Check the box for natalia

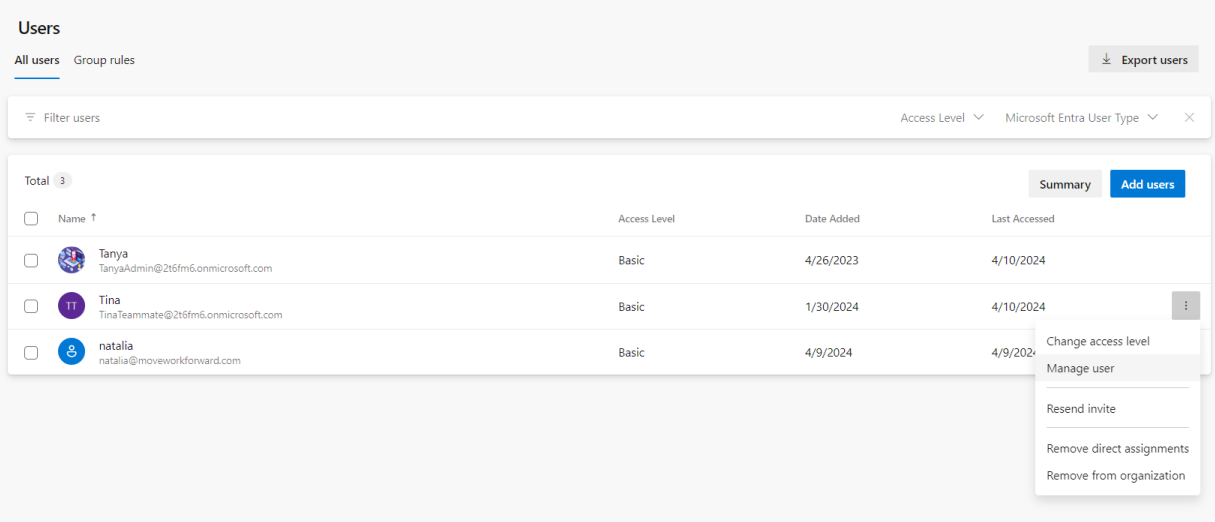pyautogui.click(x=31, y=352)
